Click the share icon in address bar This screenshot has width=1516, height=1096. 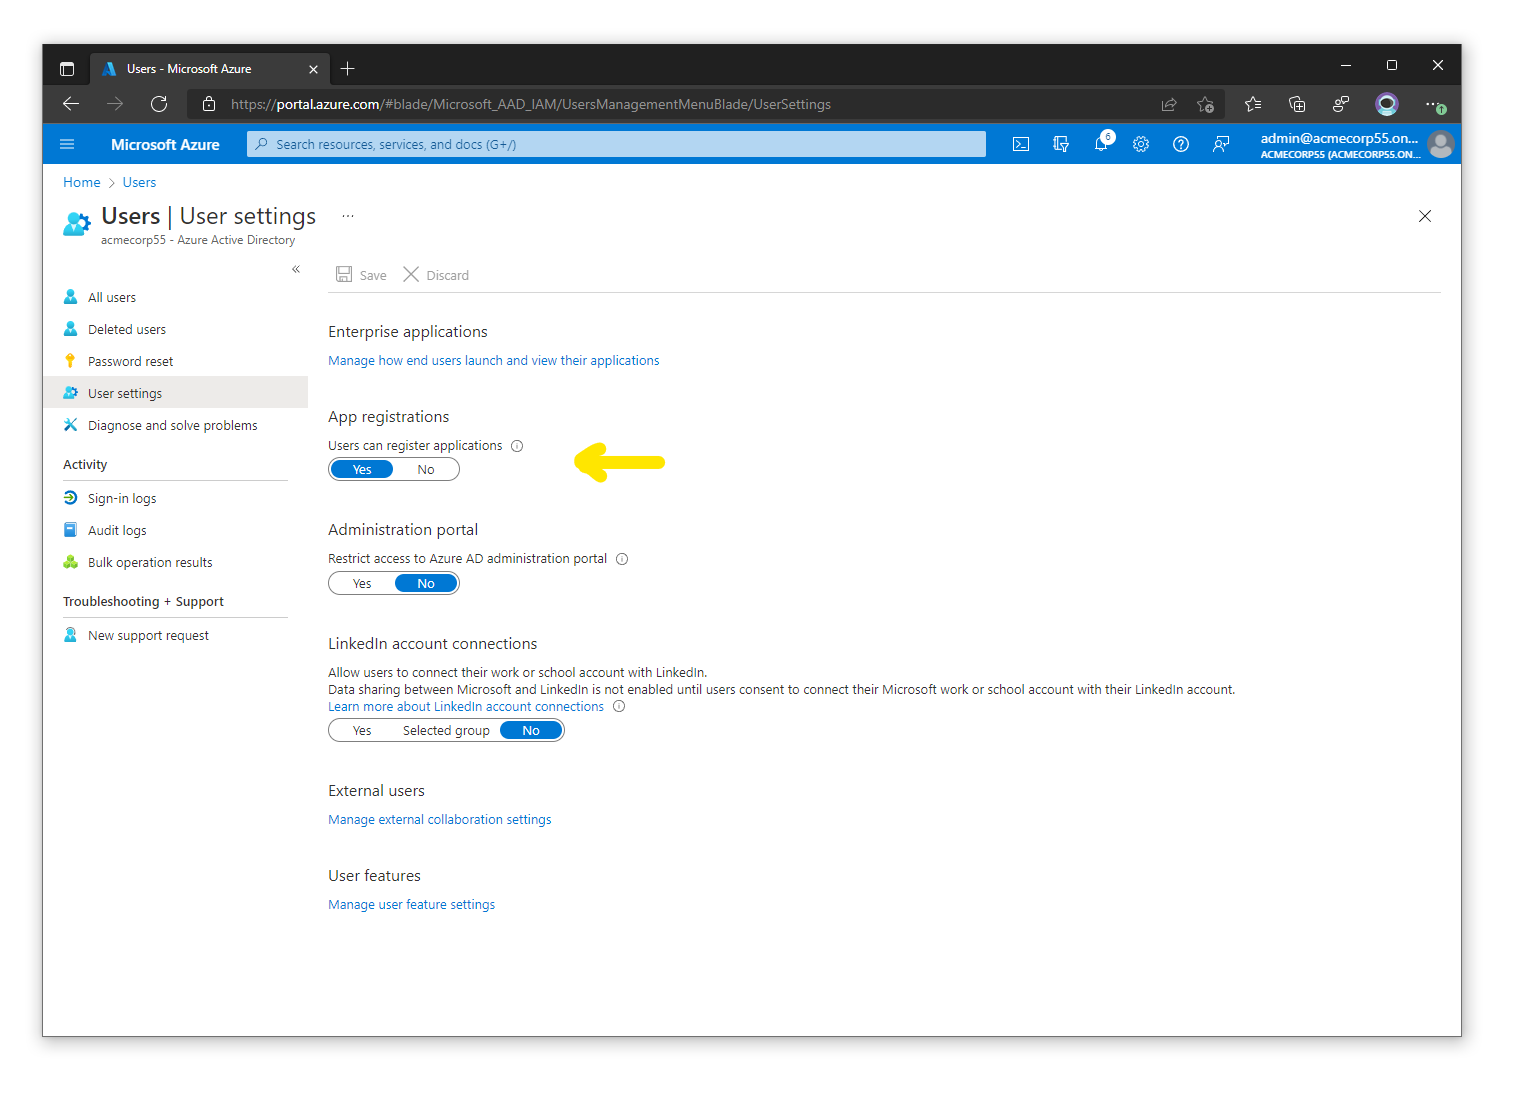click(1168, 104)
